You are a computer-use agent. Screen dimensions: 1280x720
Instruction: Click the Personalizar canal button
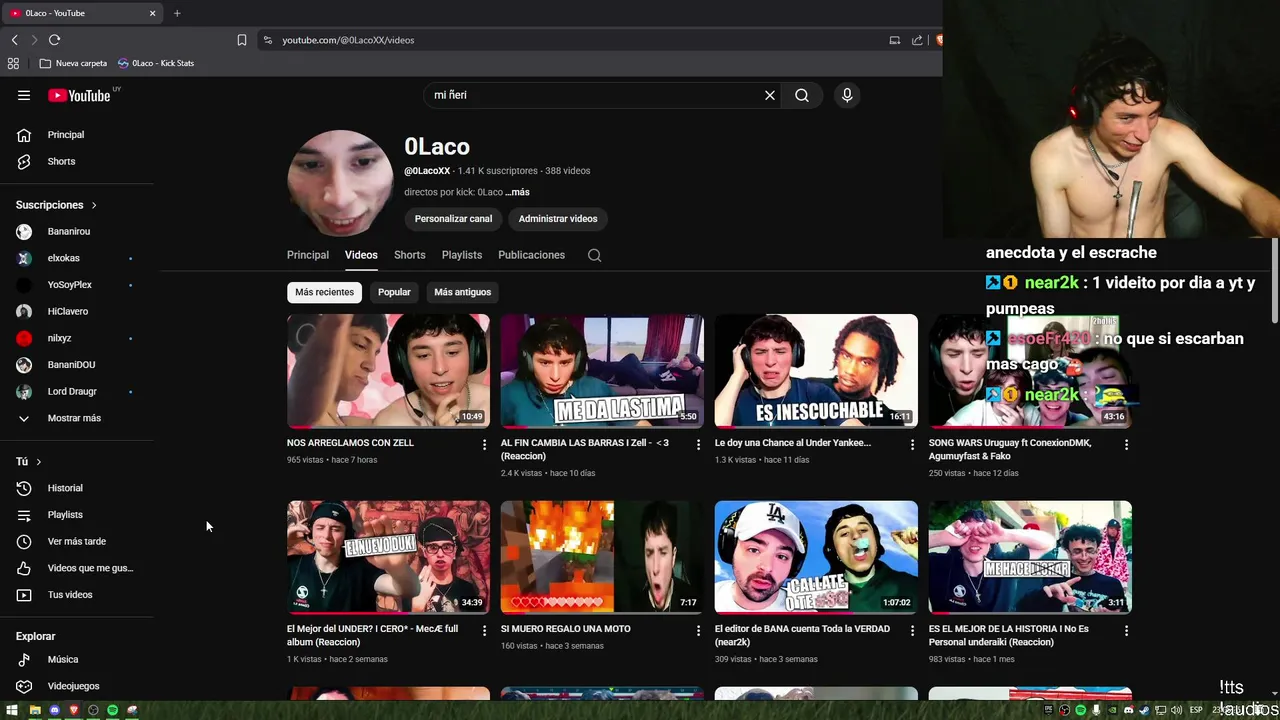[453, 219]
